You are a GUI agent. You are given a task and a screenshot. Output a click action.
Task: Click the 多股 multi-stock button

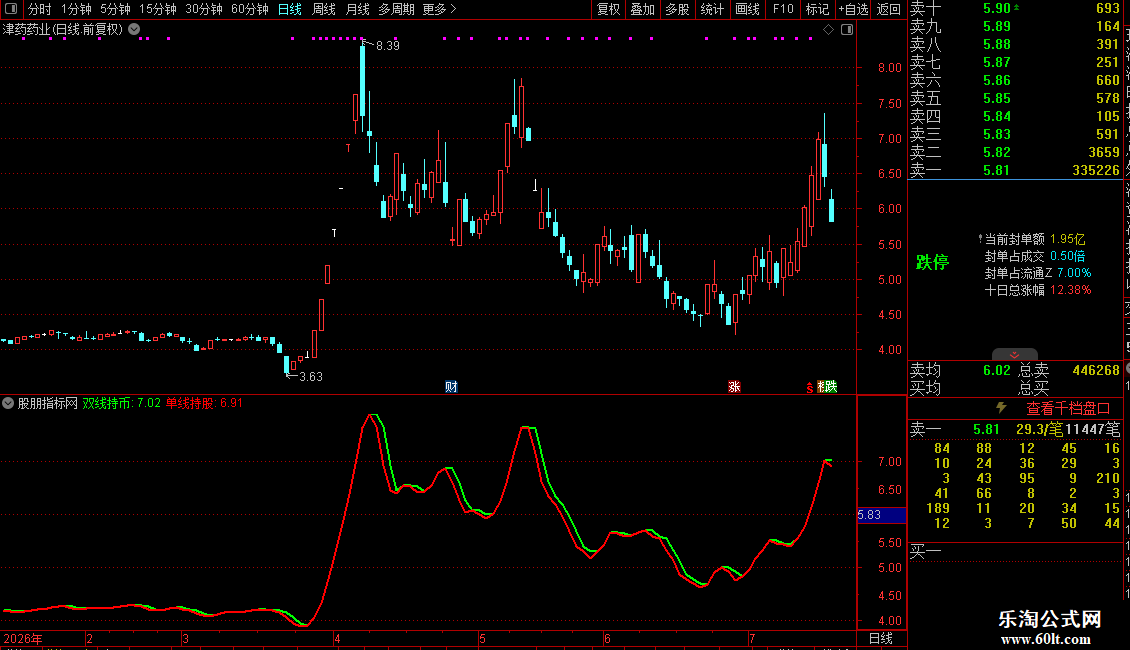coord(677,9)
